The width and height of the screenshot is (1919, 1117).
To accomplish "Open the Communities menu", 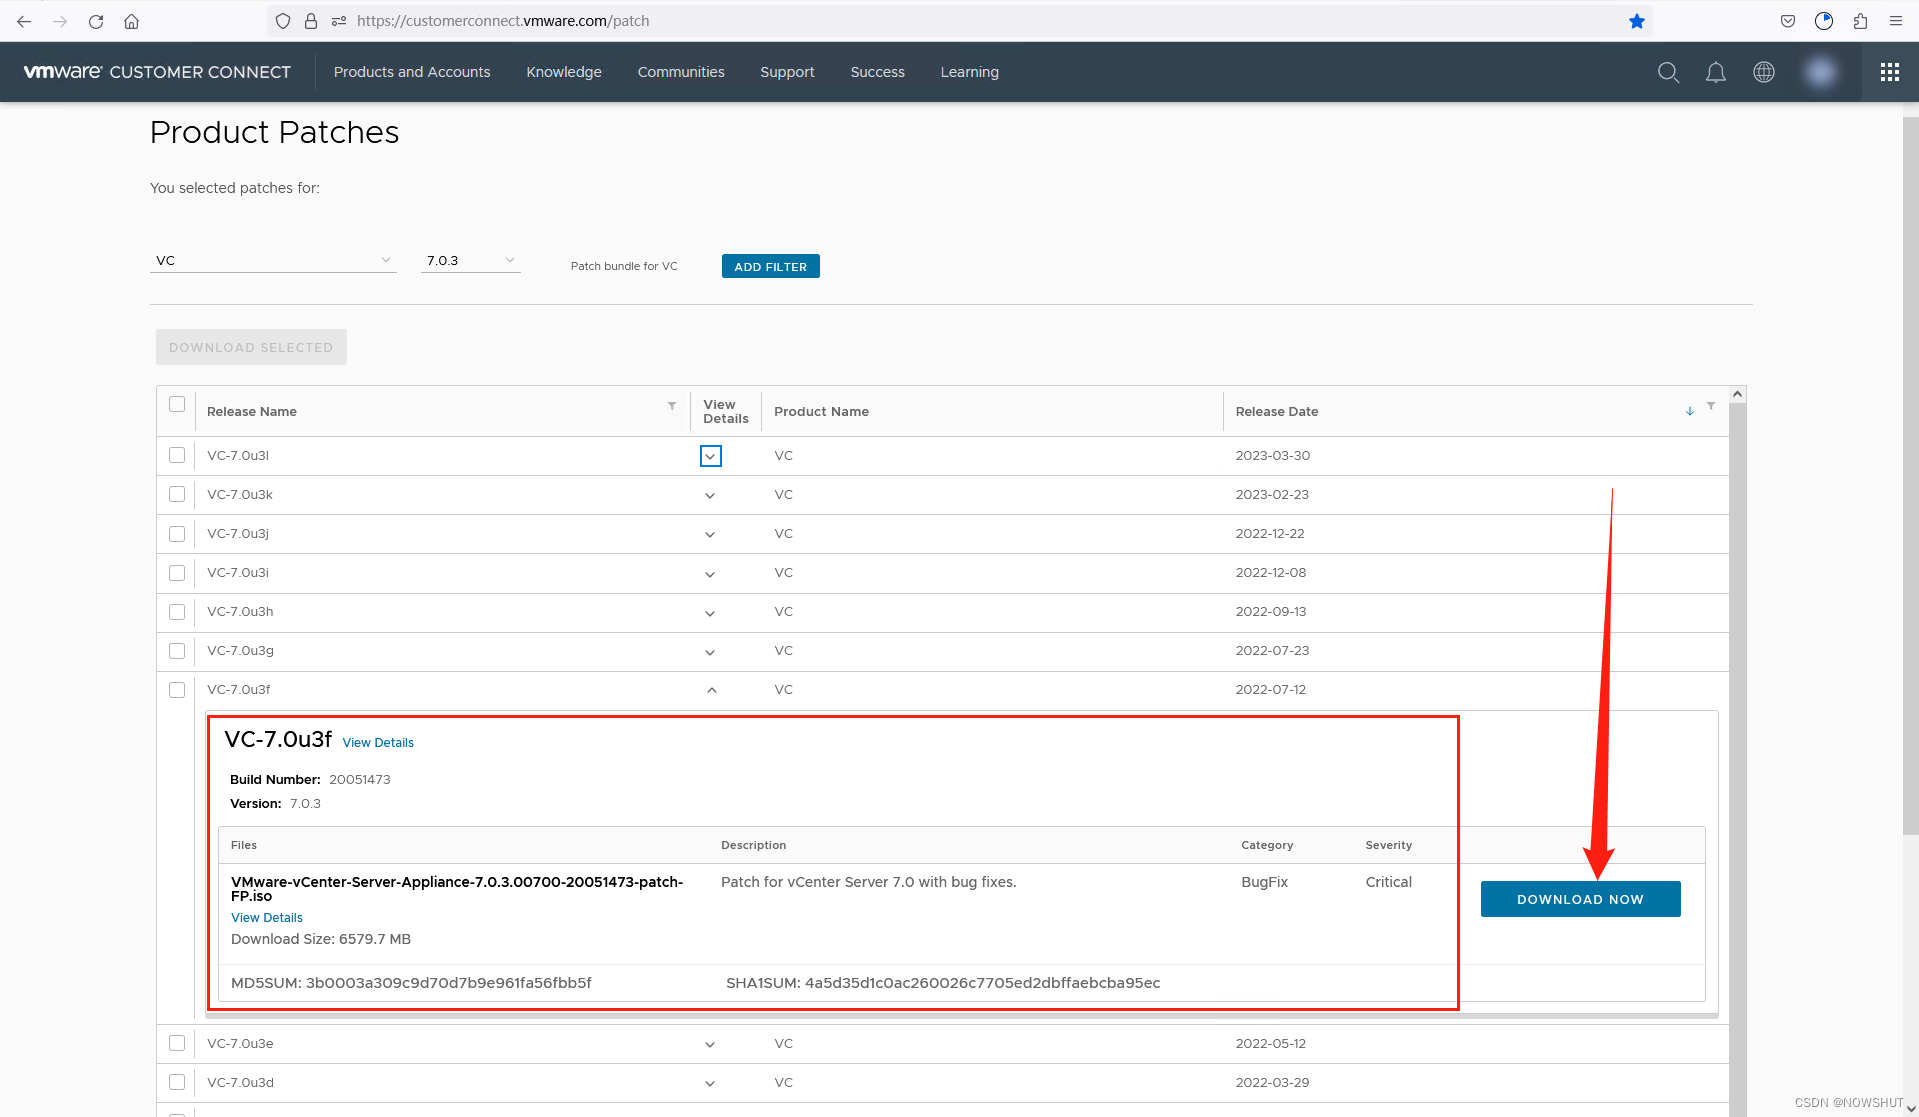I will (x=681, y=72).
